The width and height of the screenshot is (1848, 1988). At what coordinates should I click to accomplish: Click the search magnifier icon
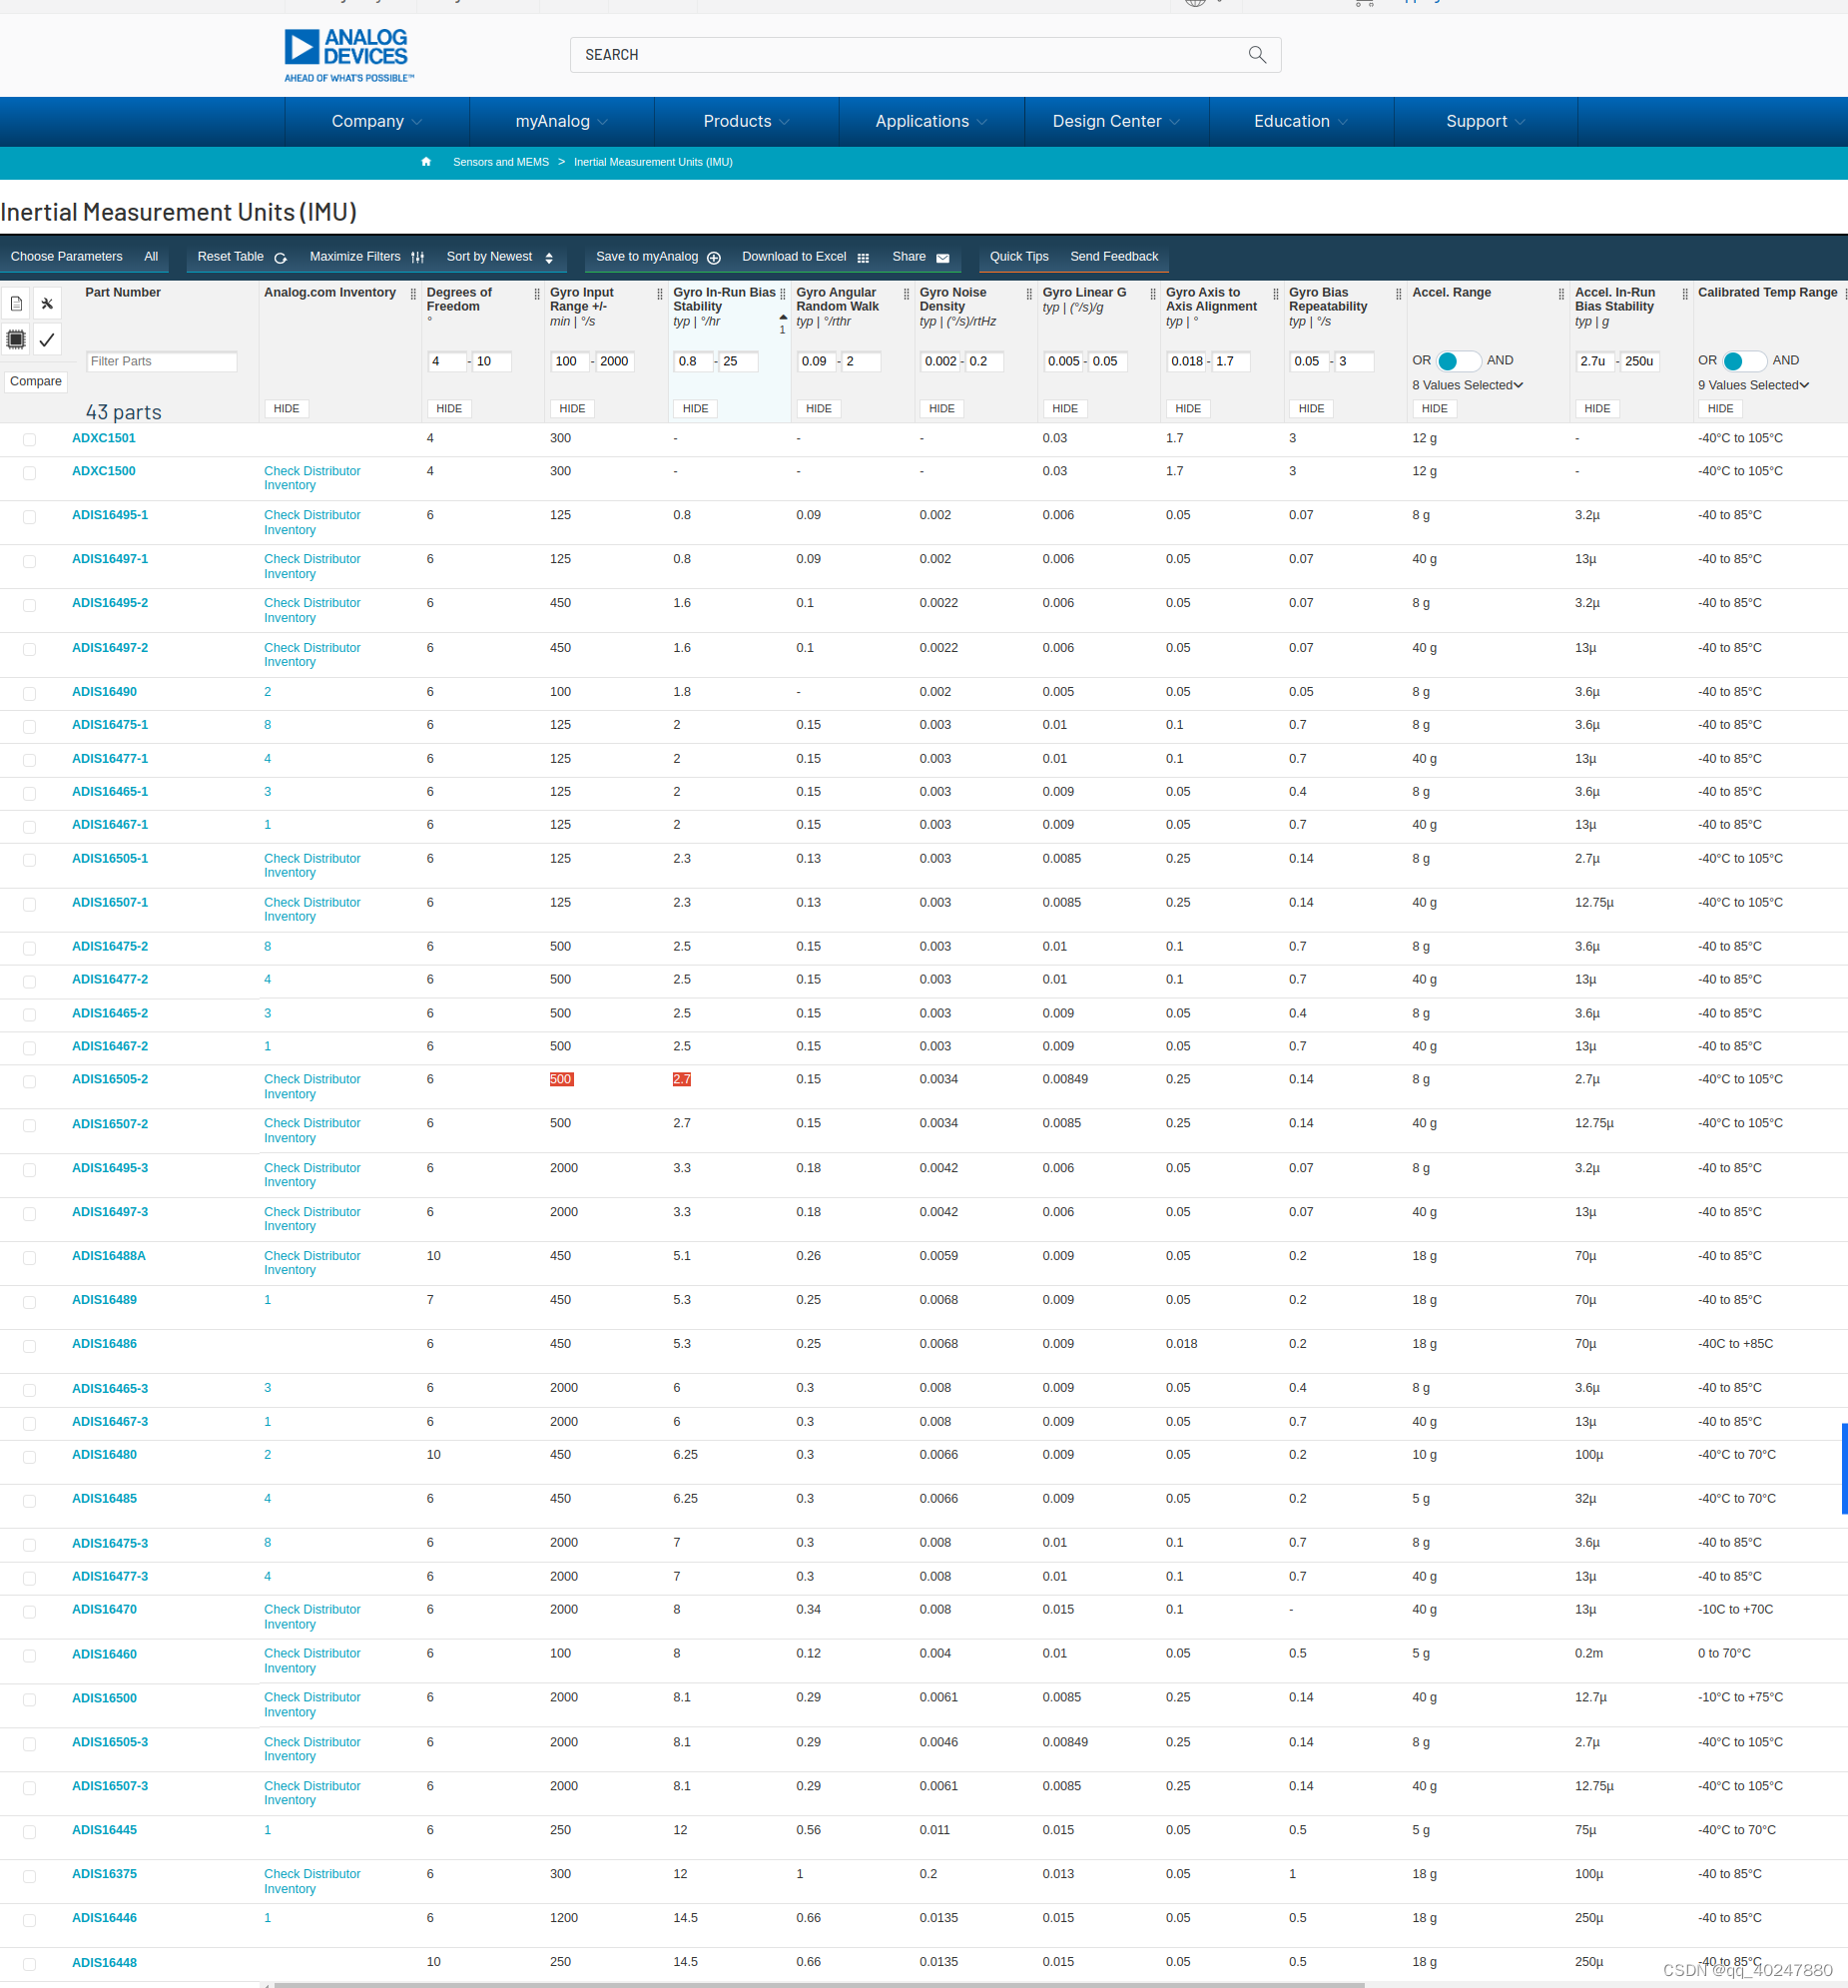tap(1257, 55)
